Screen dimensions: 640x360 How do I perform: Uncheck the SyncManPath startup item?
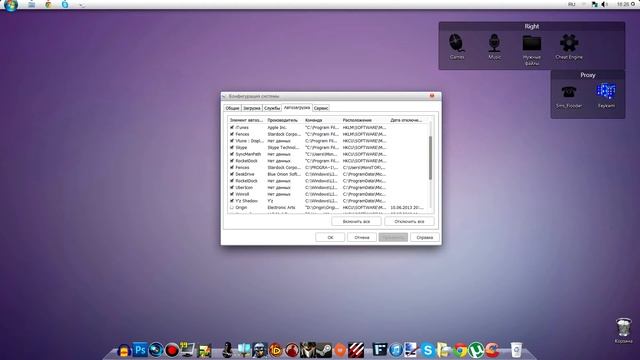(x=232, y=154)
